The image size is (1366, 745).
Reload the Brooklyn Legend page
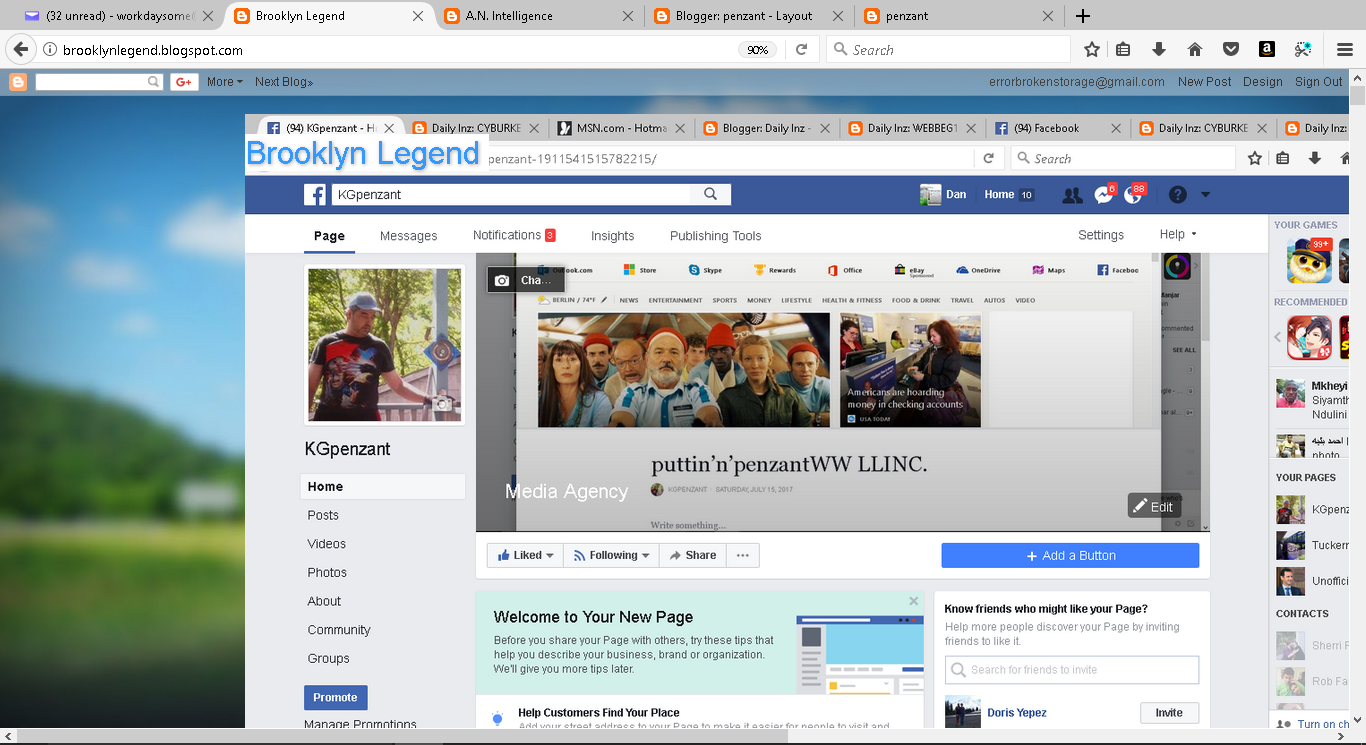[x=801, y=49]
